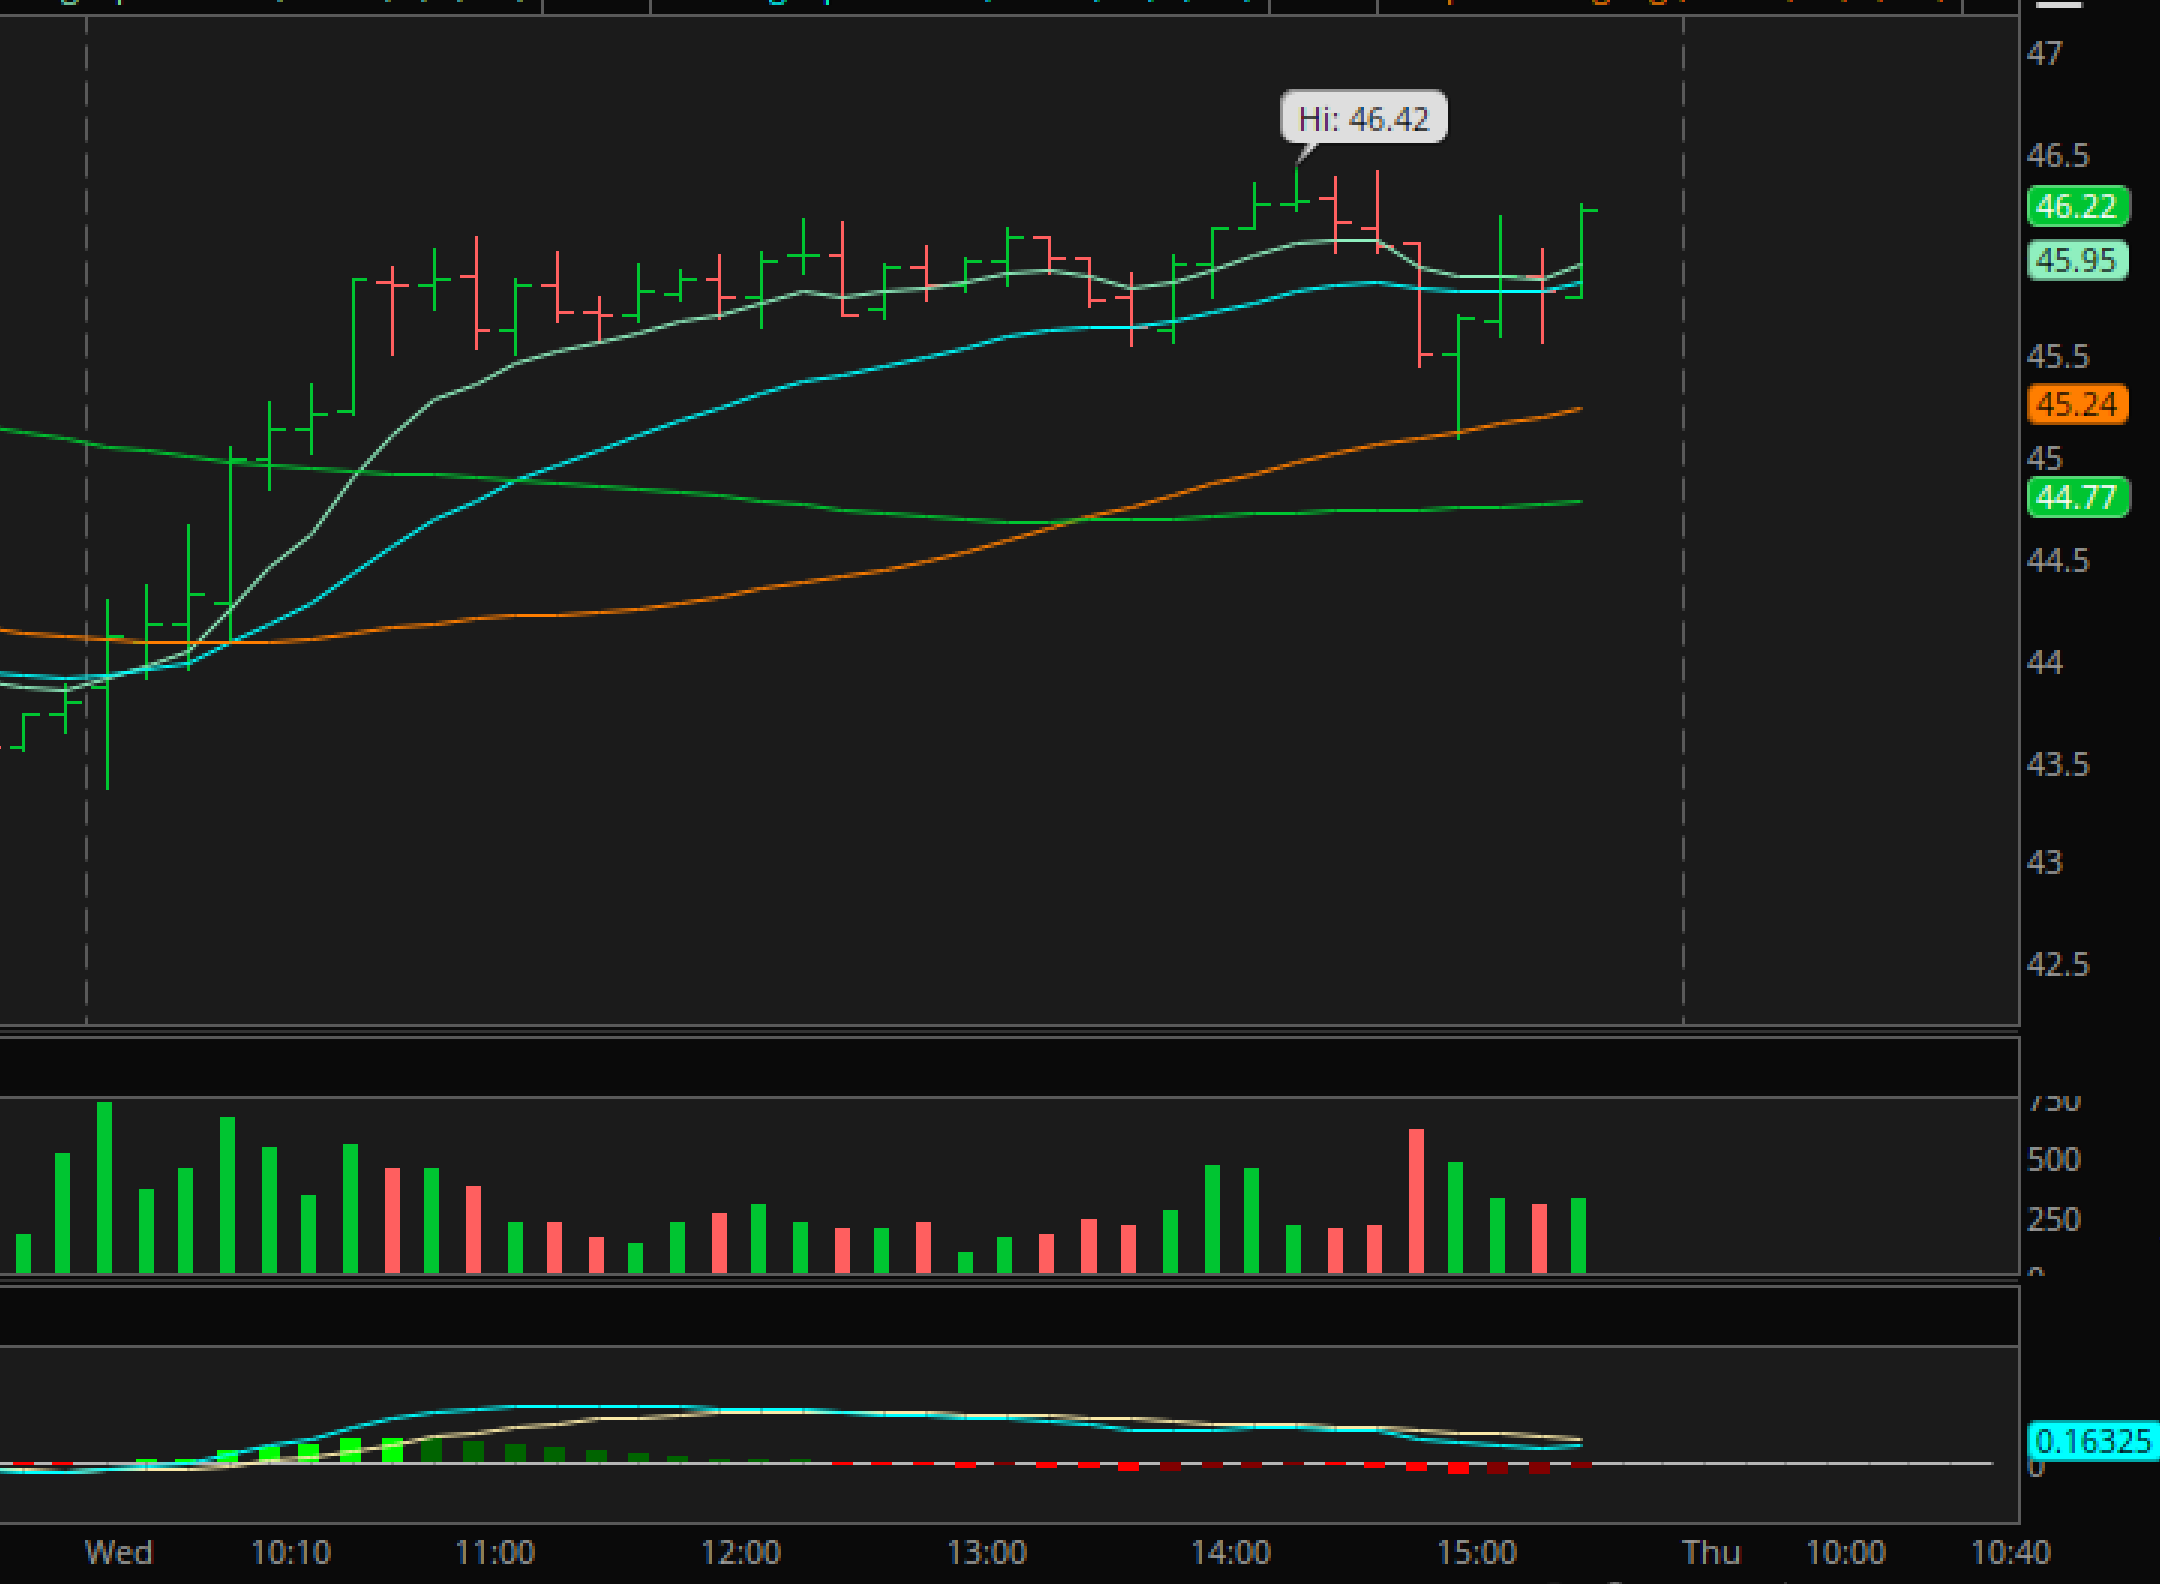The width and height of the screenshot is (2160, 1584).
Task: Click the 11:00 time axis marker
Action: [495, 1552]
